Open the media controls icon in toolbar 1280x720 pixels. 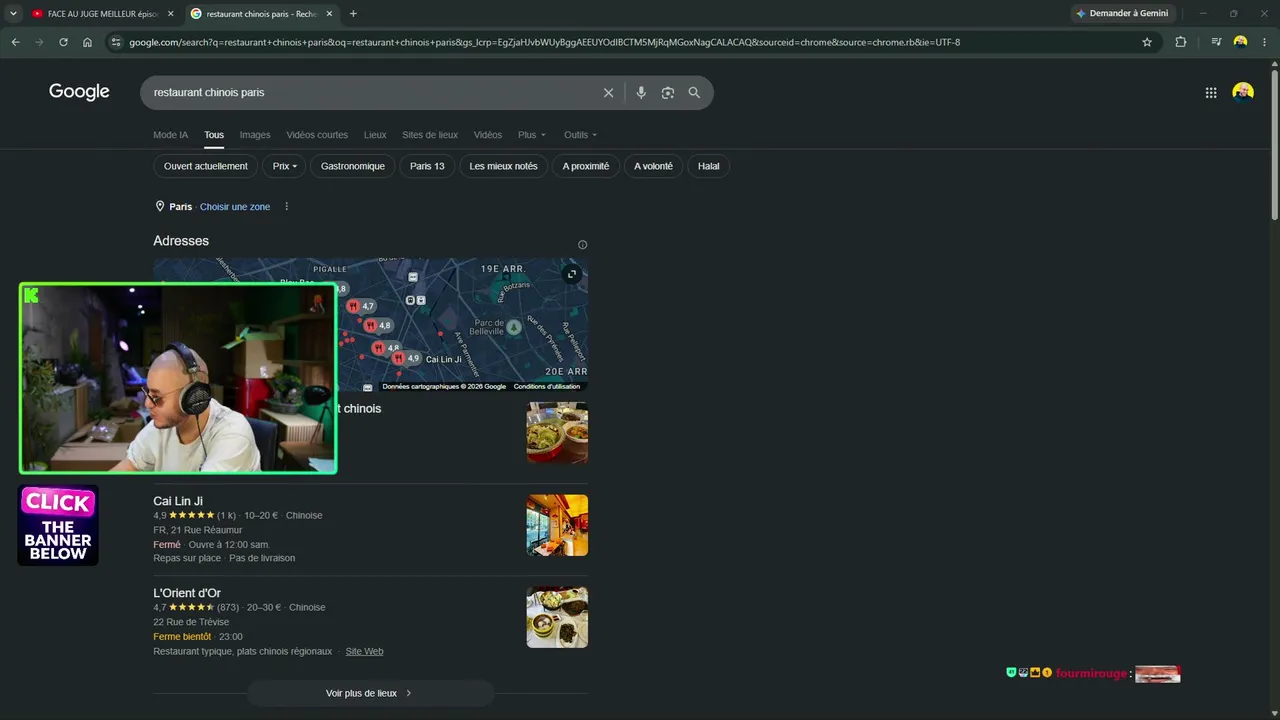(1216, 42)
